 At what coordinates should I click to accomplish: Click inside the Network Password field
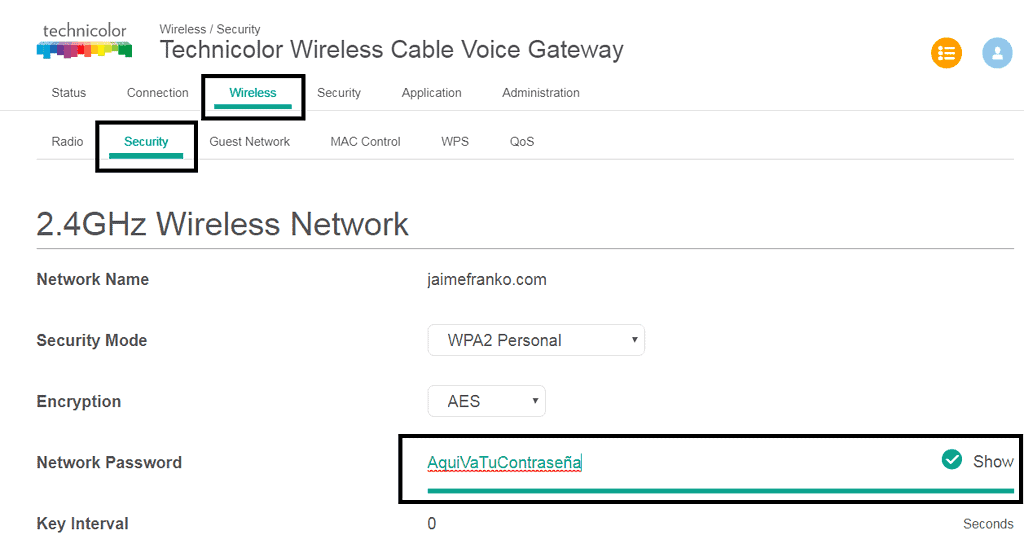[679, 463]
